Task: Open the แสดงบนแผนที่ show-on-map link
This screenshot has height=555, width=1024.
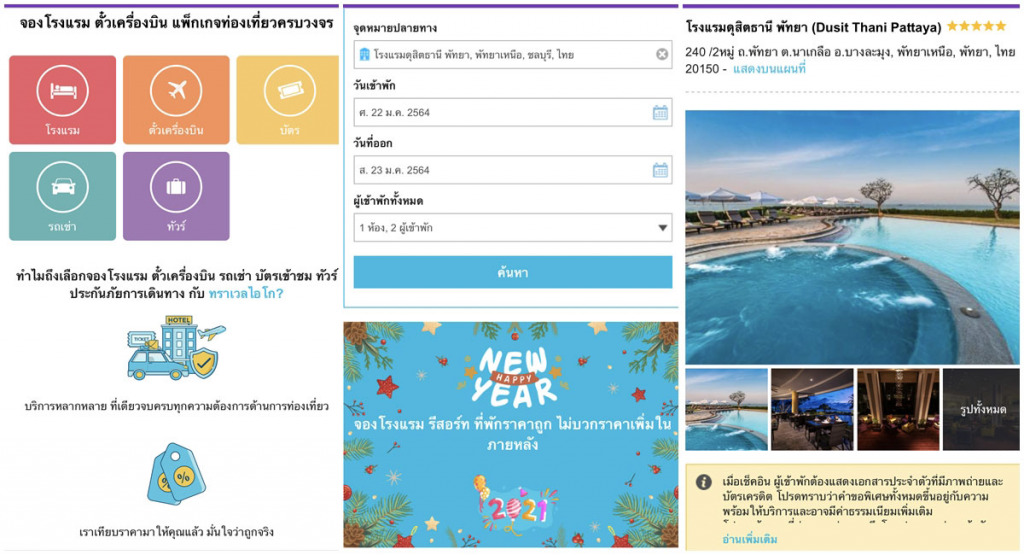Action: (x=769, y=69)
